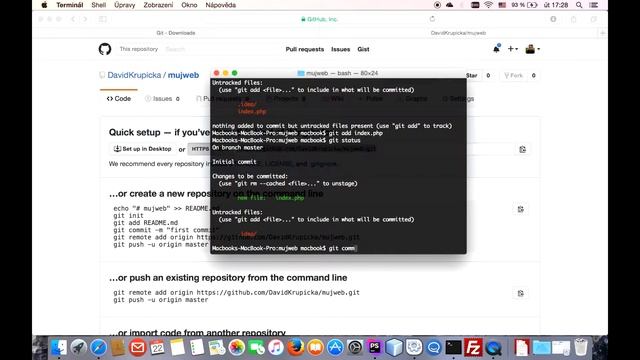Go to Pull requests in GitHub header
This screenshot has height=360, width=640.
pyautogui.click(x=304, y=49)
